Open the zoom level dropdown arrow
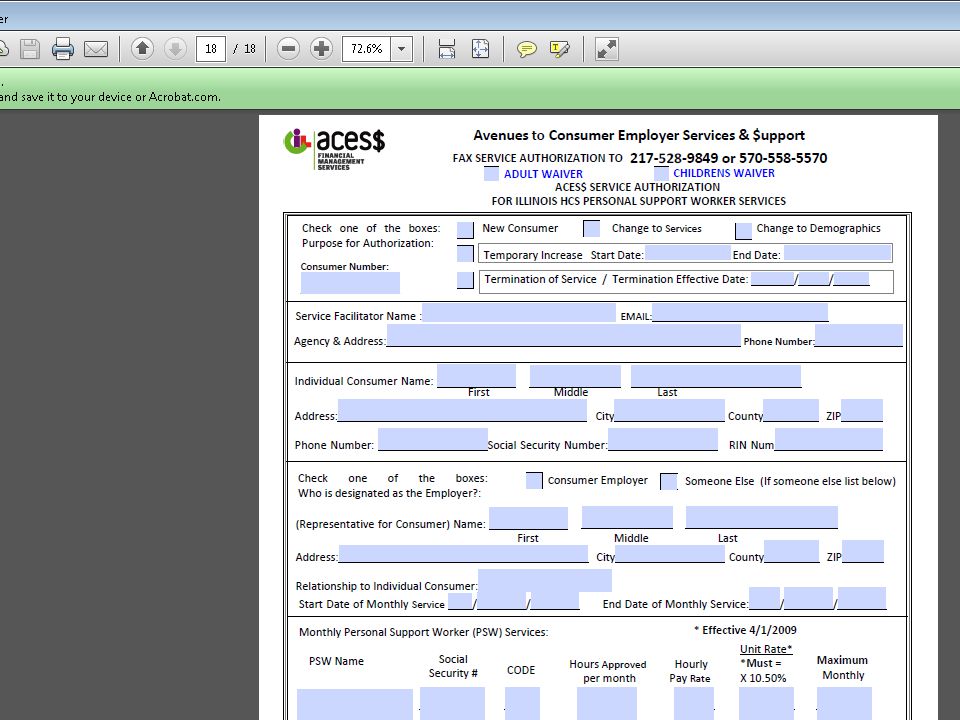The height and width of the screenshot is (720, 960). click(x=402, y=49)
